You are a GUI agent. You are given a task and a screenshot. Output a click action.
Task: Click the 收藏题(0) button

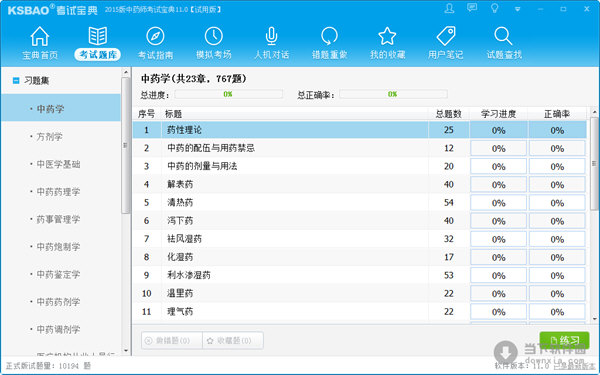pyautogui.click(x=233, y=340)
